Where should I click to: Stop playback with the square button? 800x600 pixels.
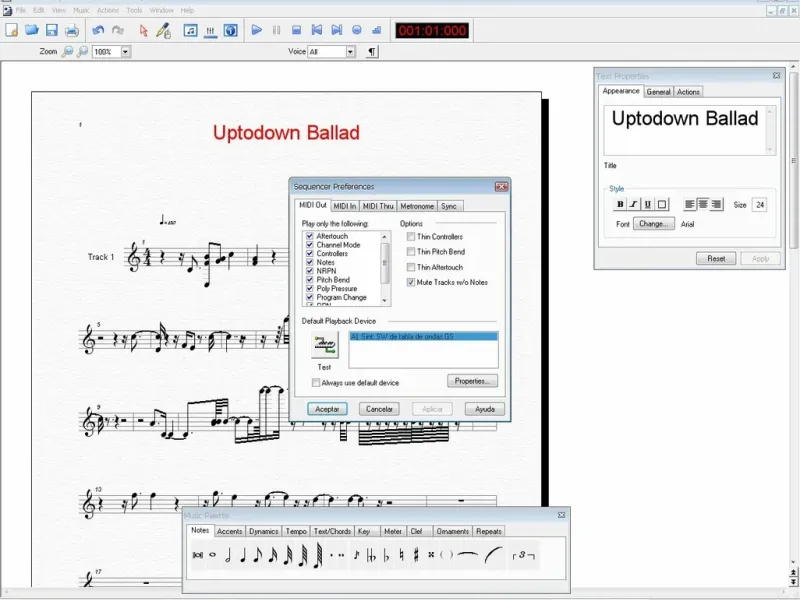(x=296, y=30)
